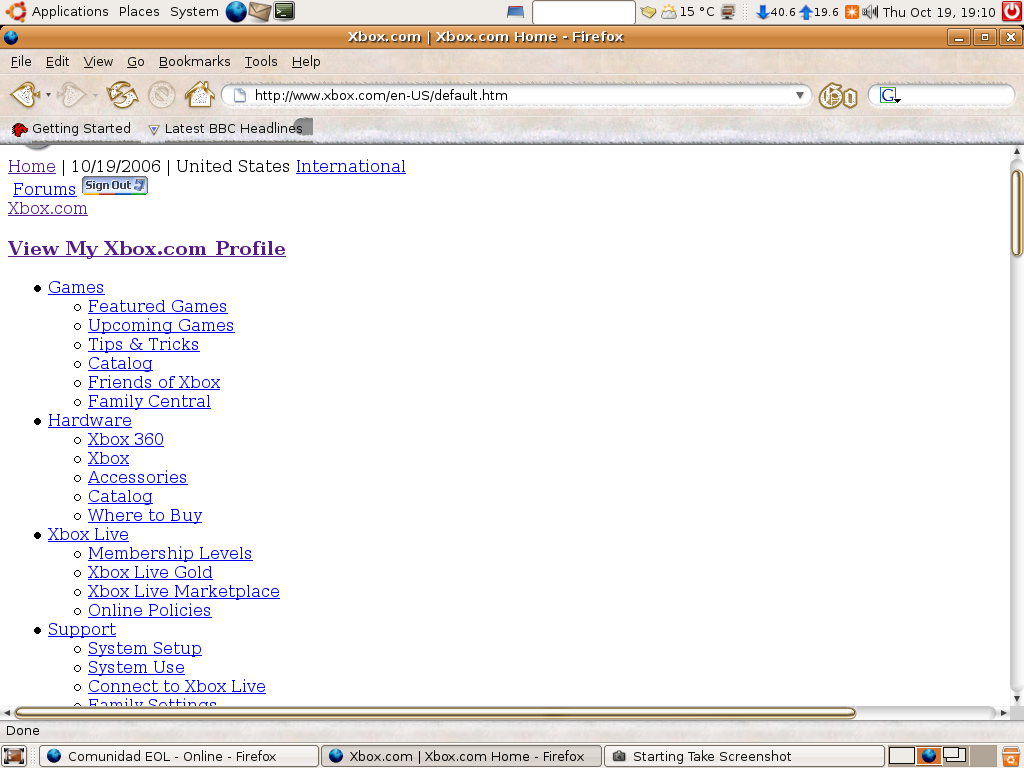Click the vertical scrollbar thumb

[x=1016, y=213]
